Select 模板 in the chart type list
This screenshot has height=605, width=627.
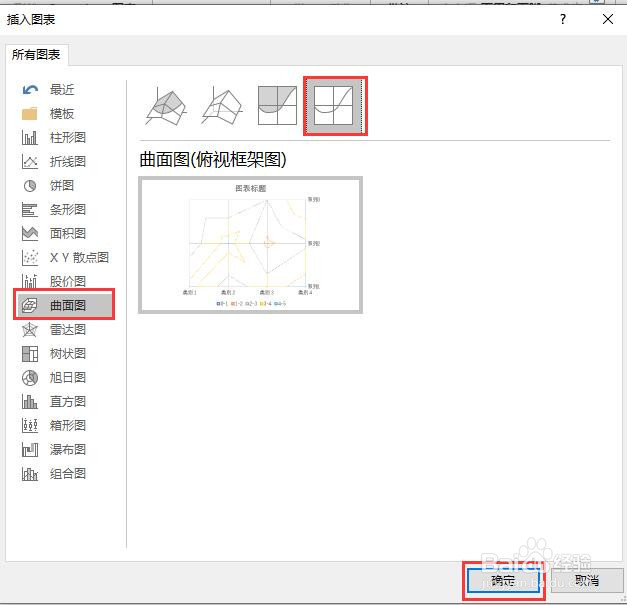[62, 114]
